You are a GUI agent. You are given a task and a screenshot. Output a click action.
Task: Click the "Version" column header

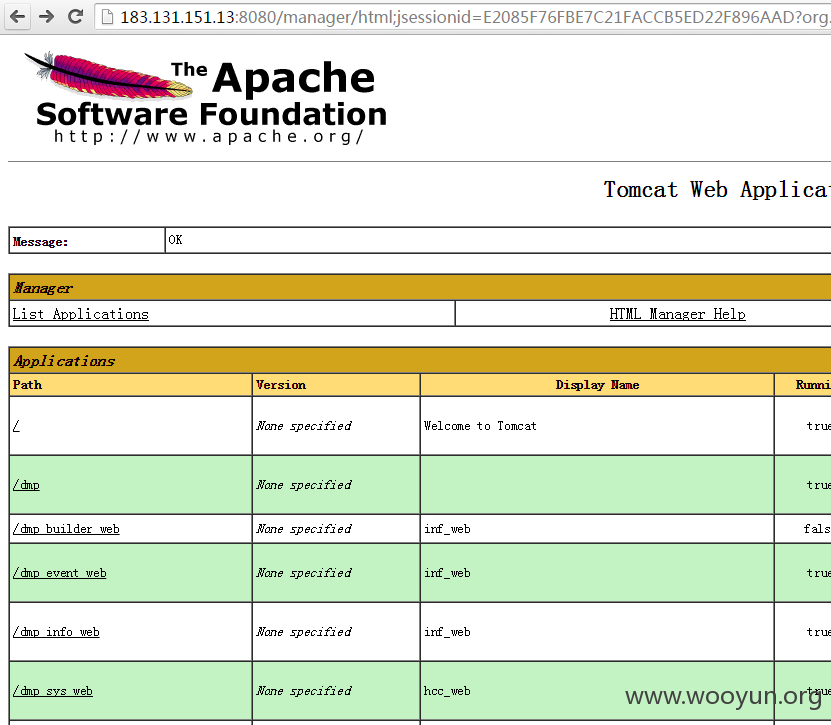[x=336, y=385]
